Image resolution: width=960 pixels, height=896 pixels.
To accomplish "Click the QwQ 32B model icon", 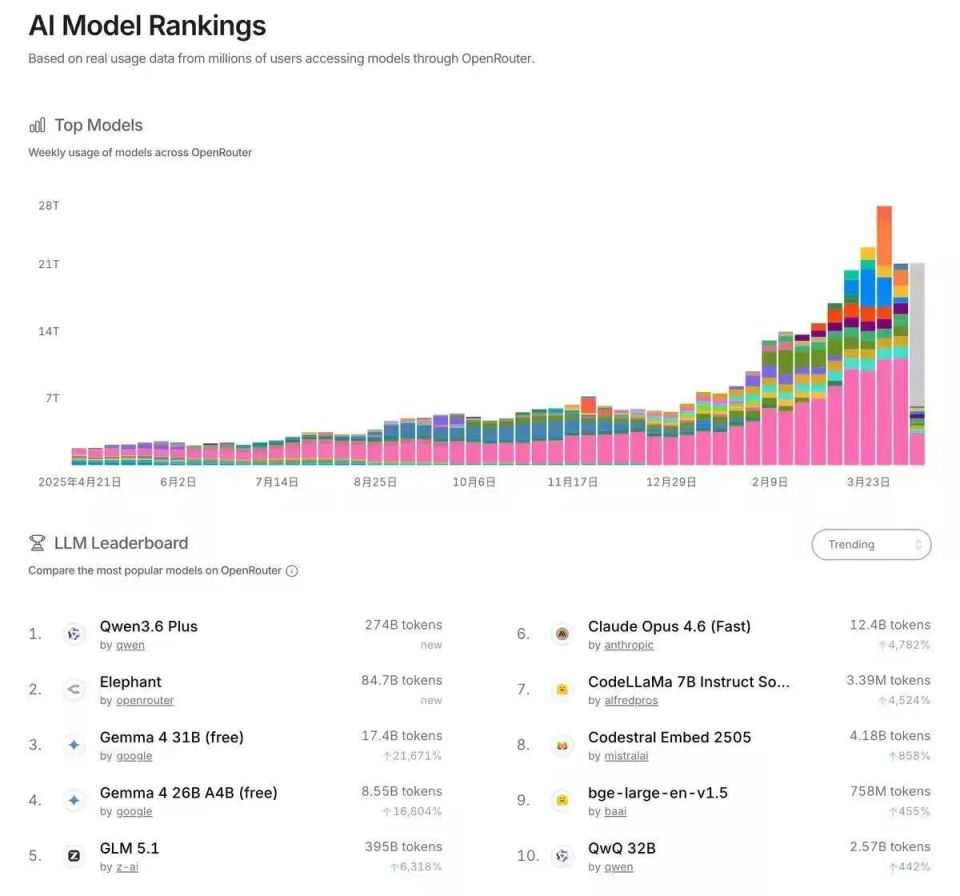I will [x=562, y=856].
